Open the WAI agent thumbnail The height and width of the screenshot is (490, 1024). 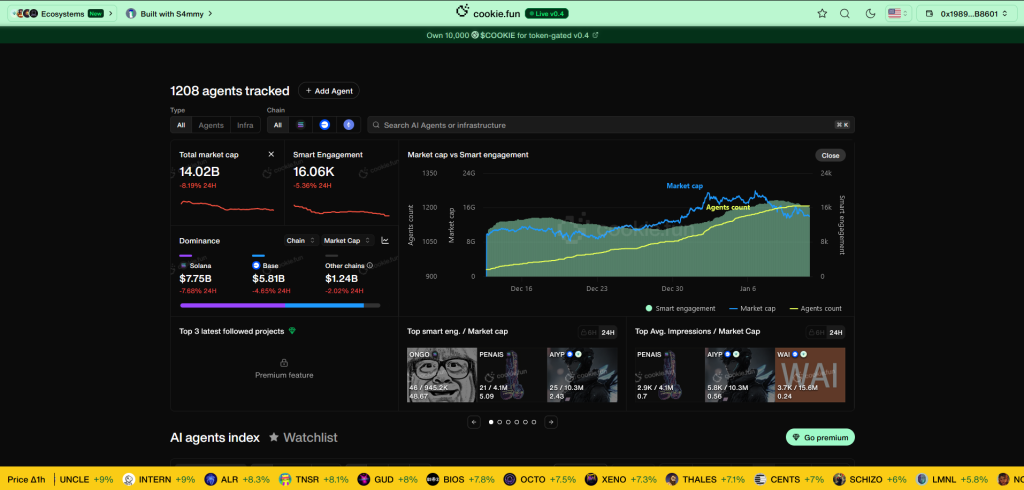click(x=810, y=375)
